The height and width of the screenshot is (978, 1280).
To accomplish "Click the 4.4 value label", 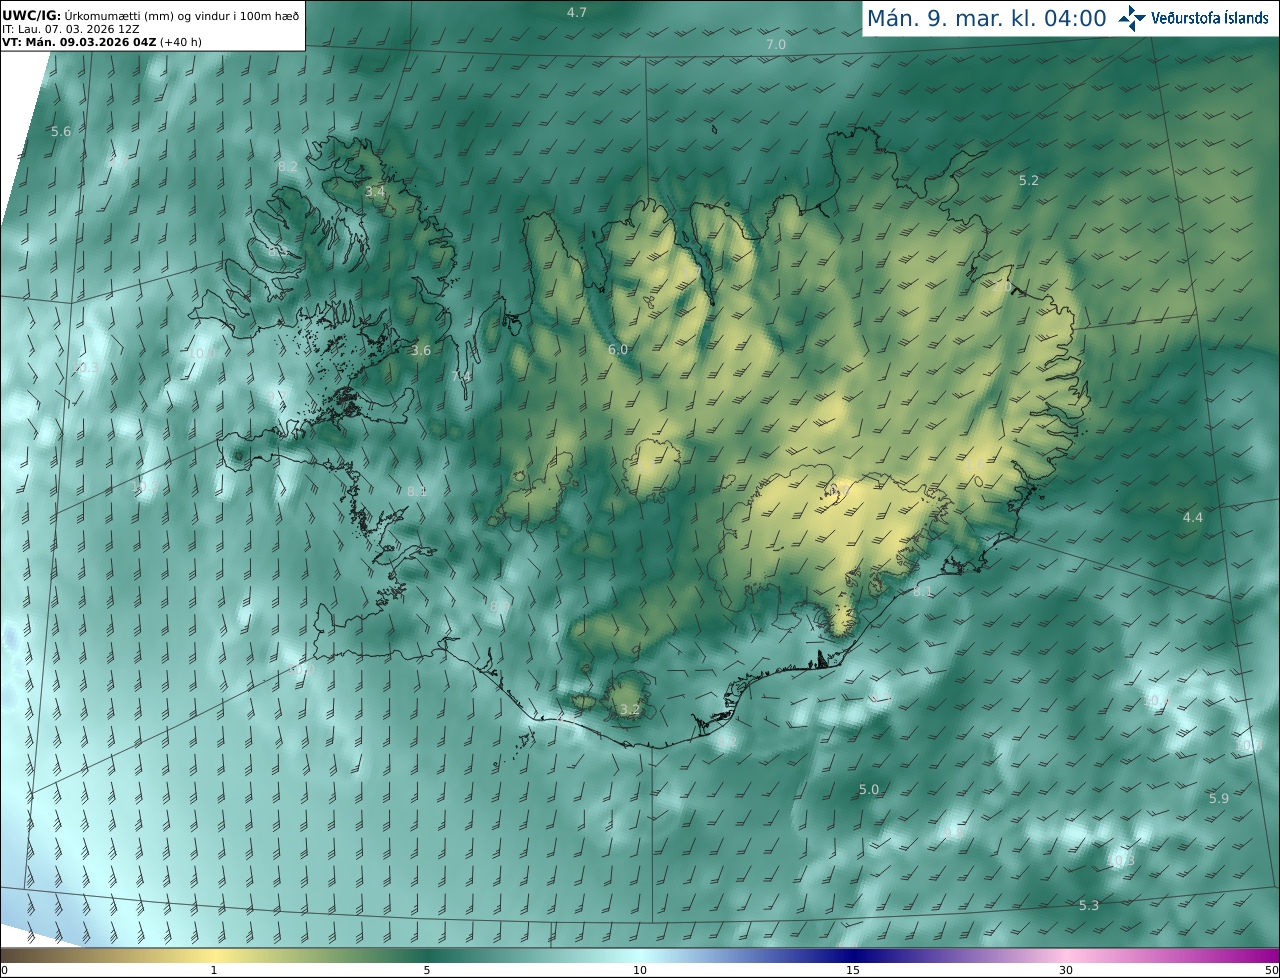I will coord(1193,517).
